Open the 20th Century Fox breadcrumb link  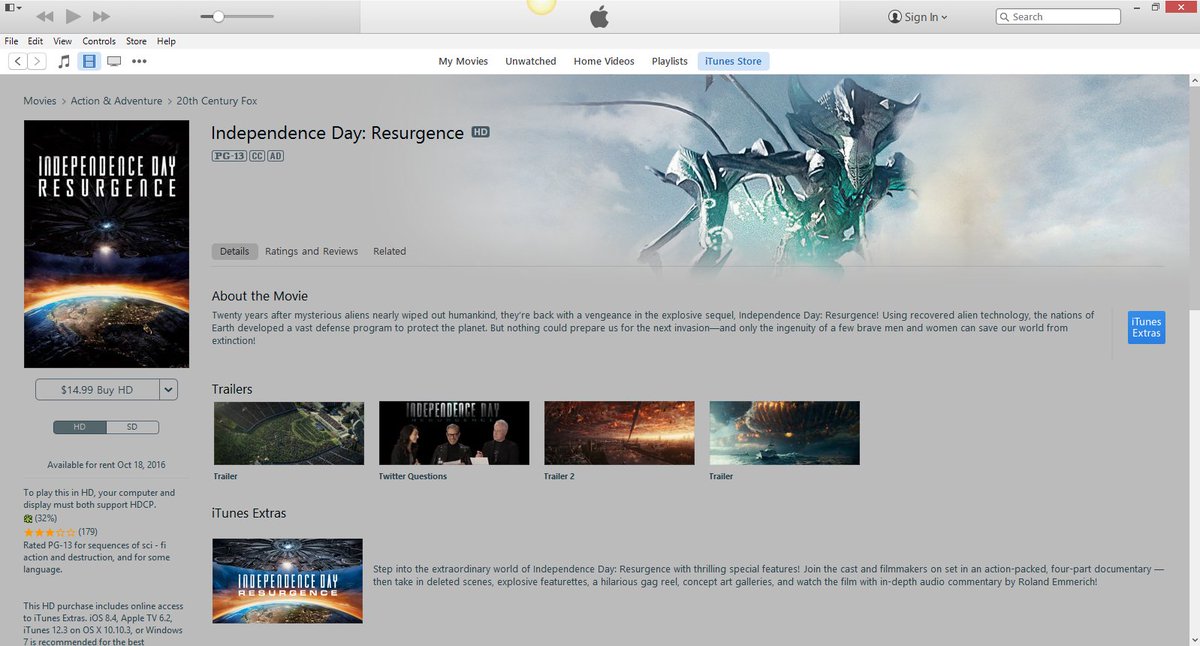click(x=217, y=101)
